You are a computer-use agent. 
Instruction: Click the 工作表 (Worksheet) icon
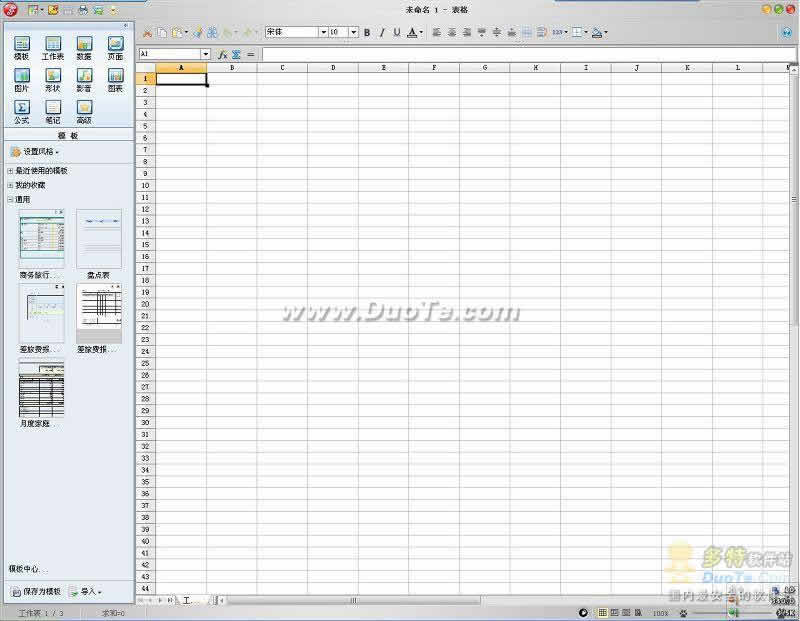pyautogui.click(x=53, y=45)
